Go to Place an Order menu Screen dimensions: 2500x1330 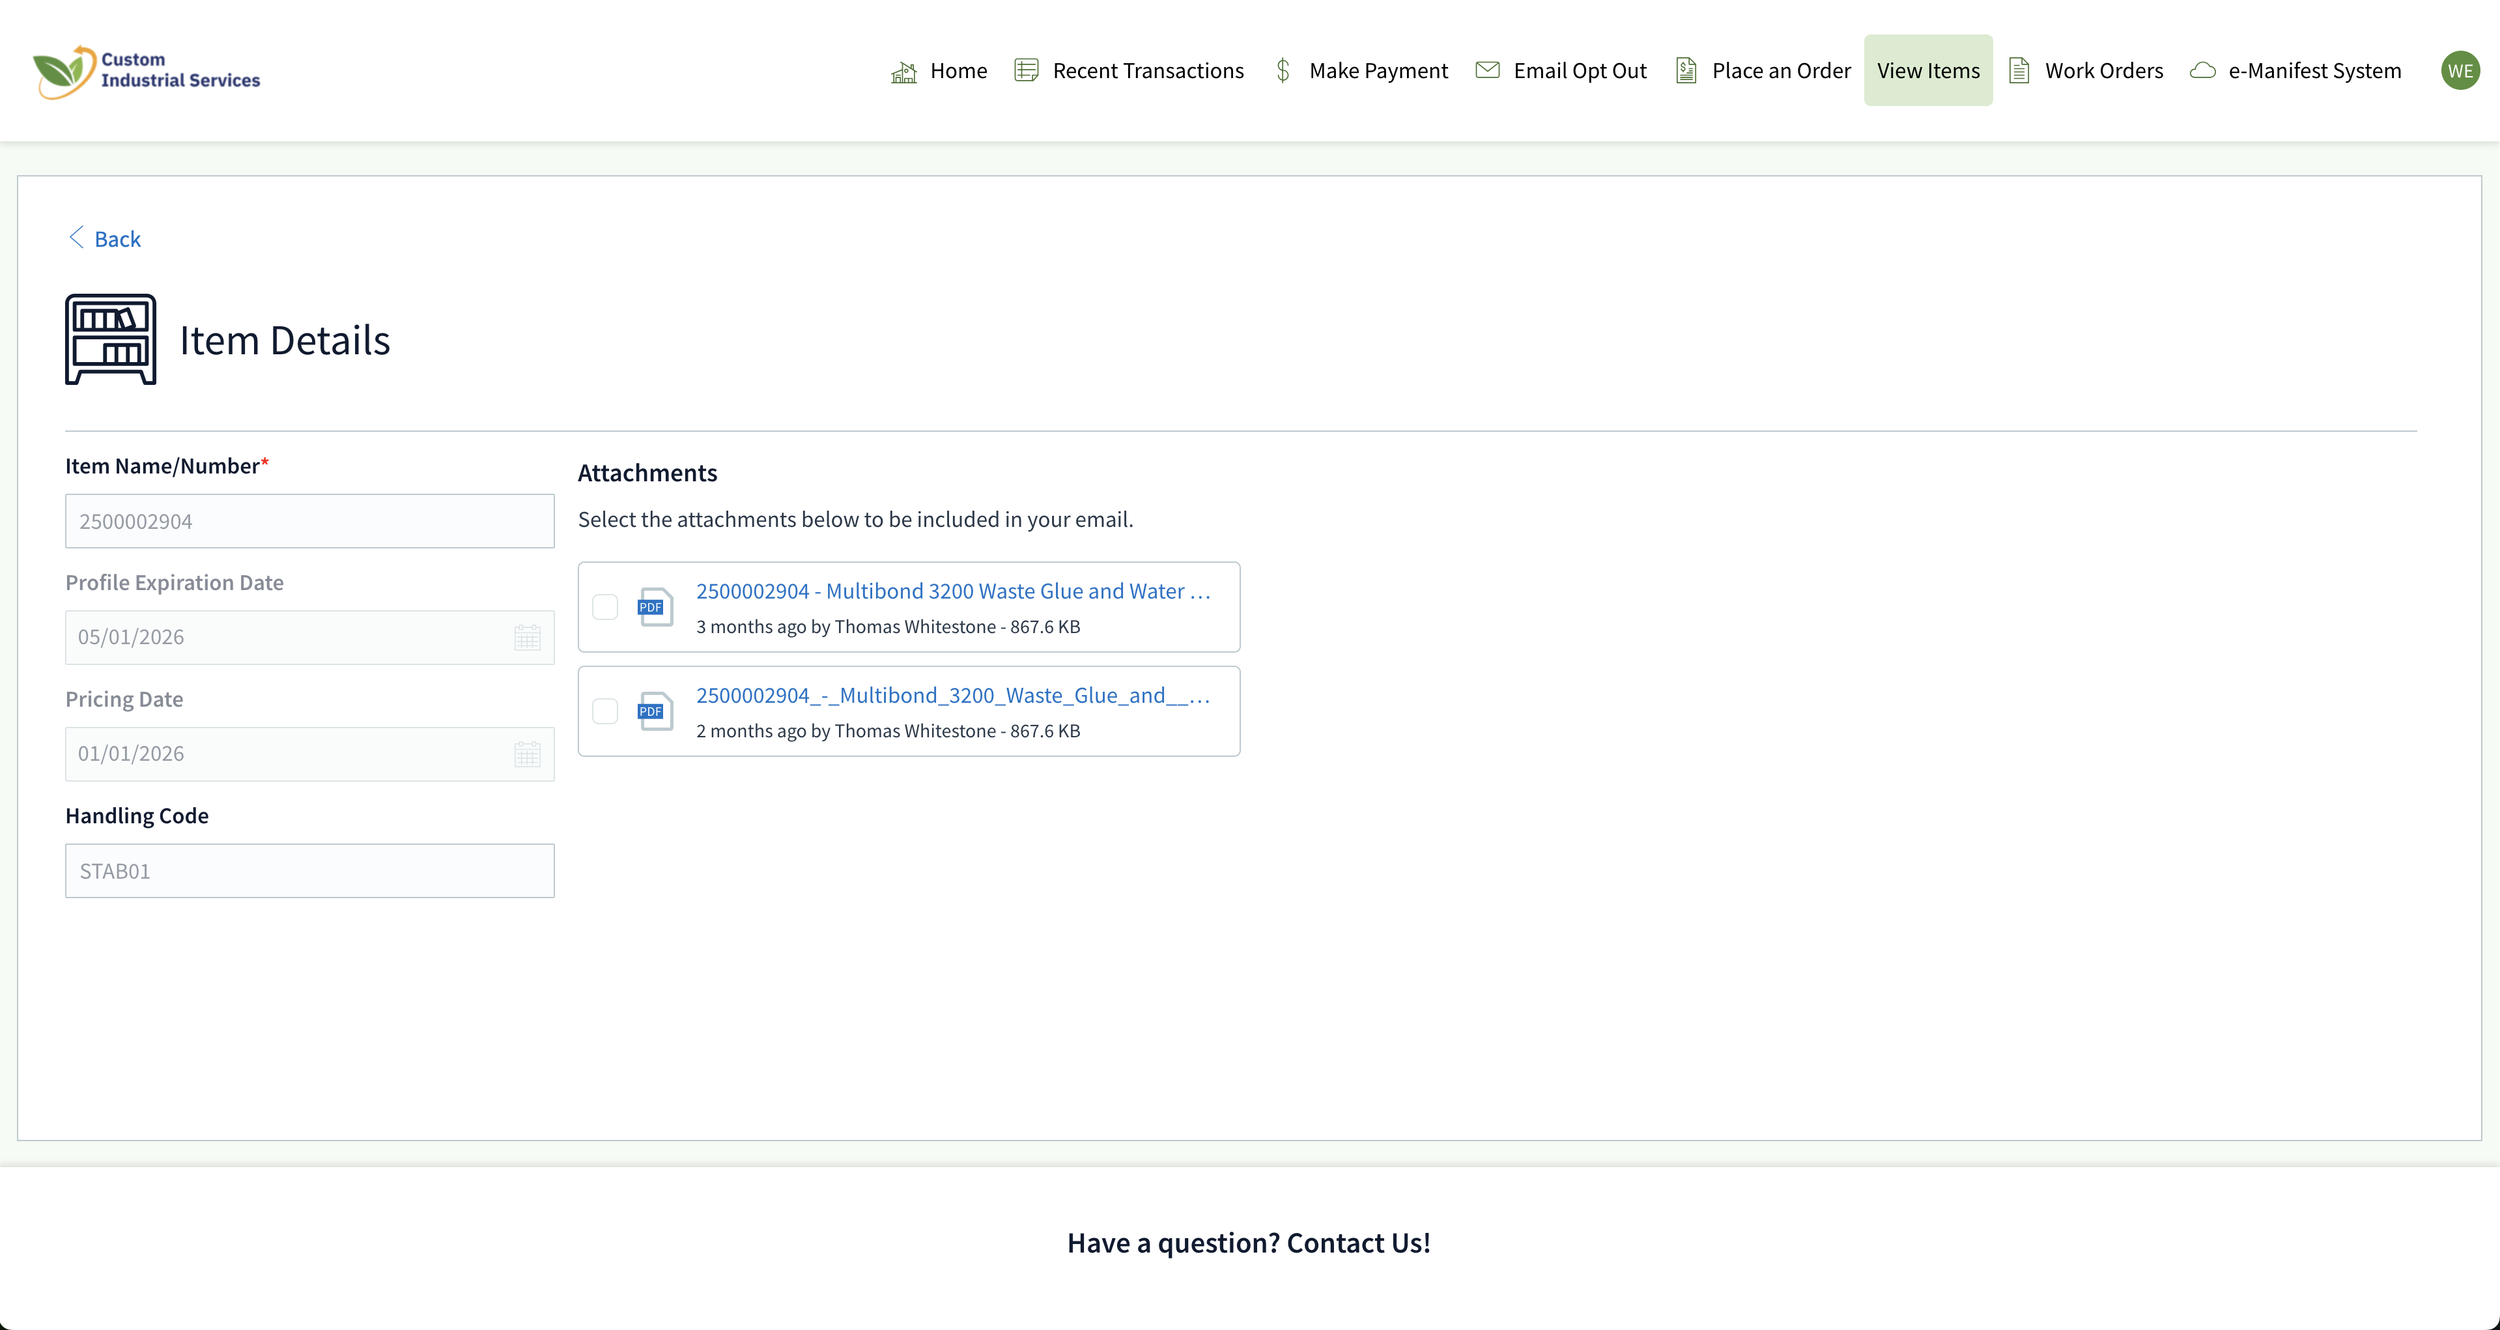pyautogui.click(x=1780, y=71)
